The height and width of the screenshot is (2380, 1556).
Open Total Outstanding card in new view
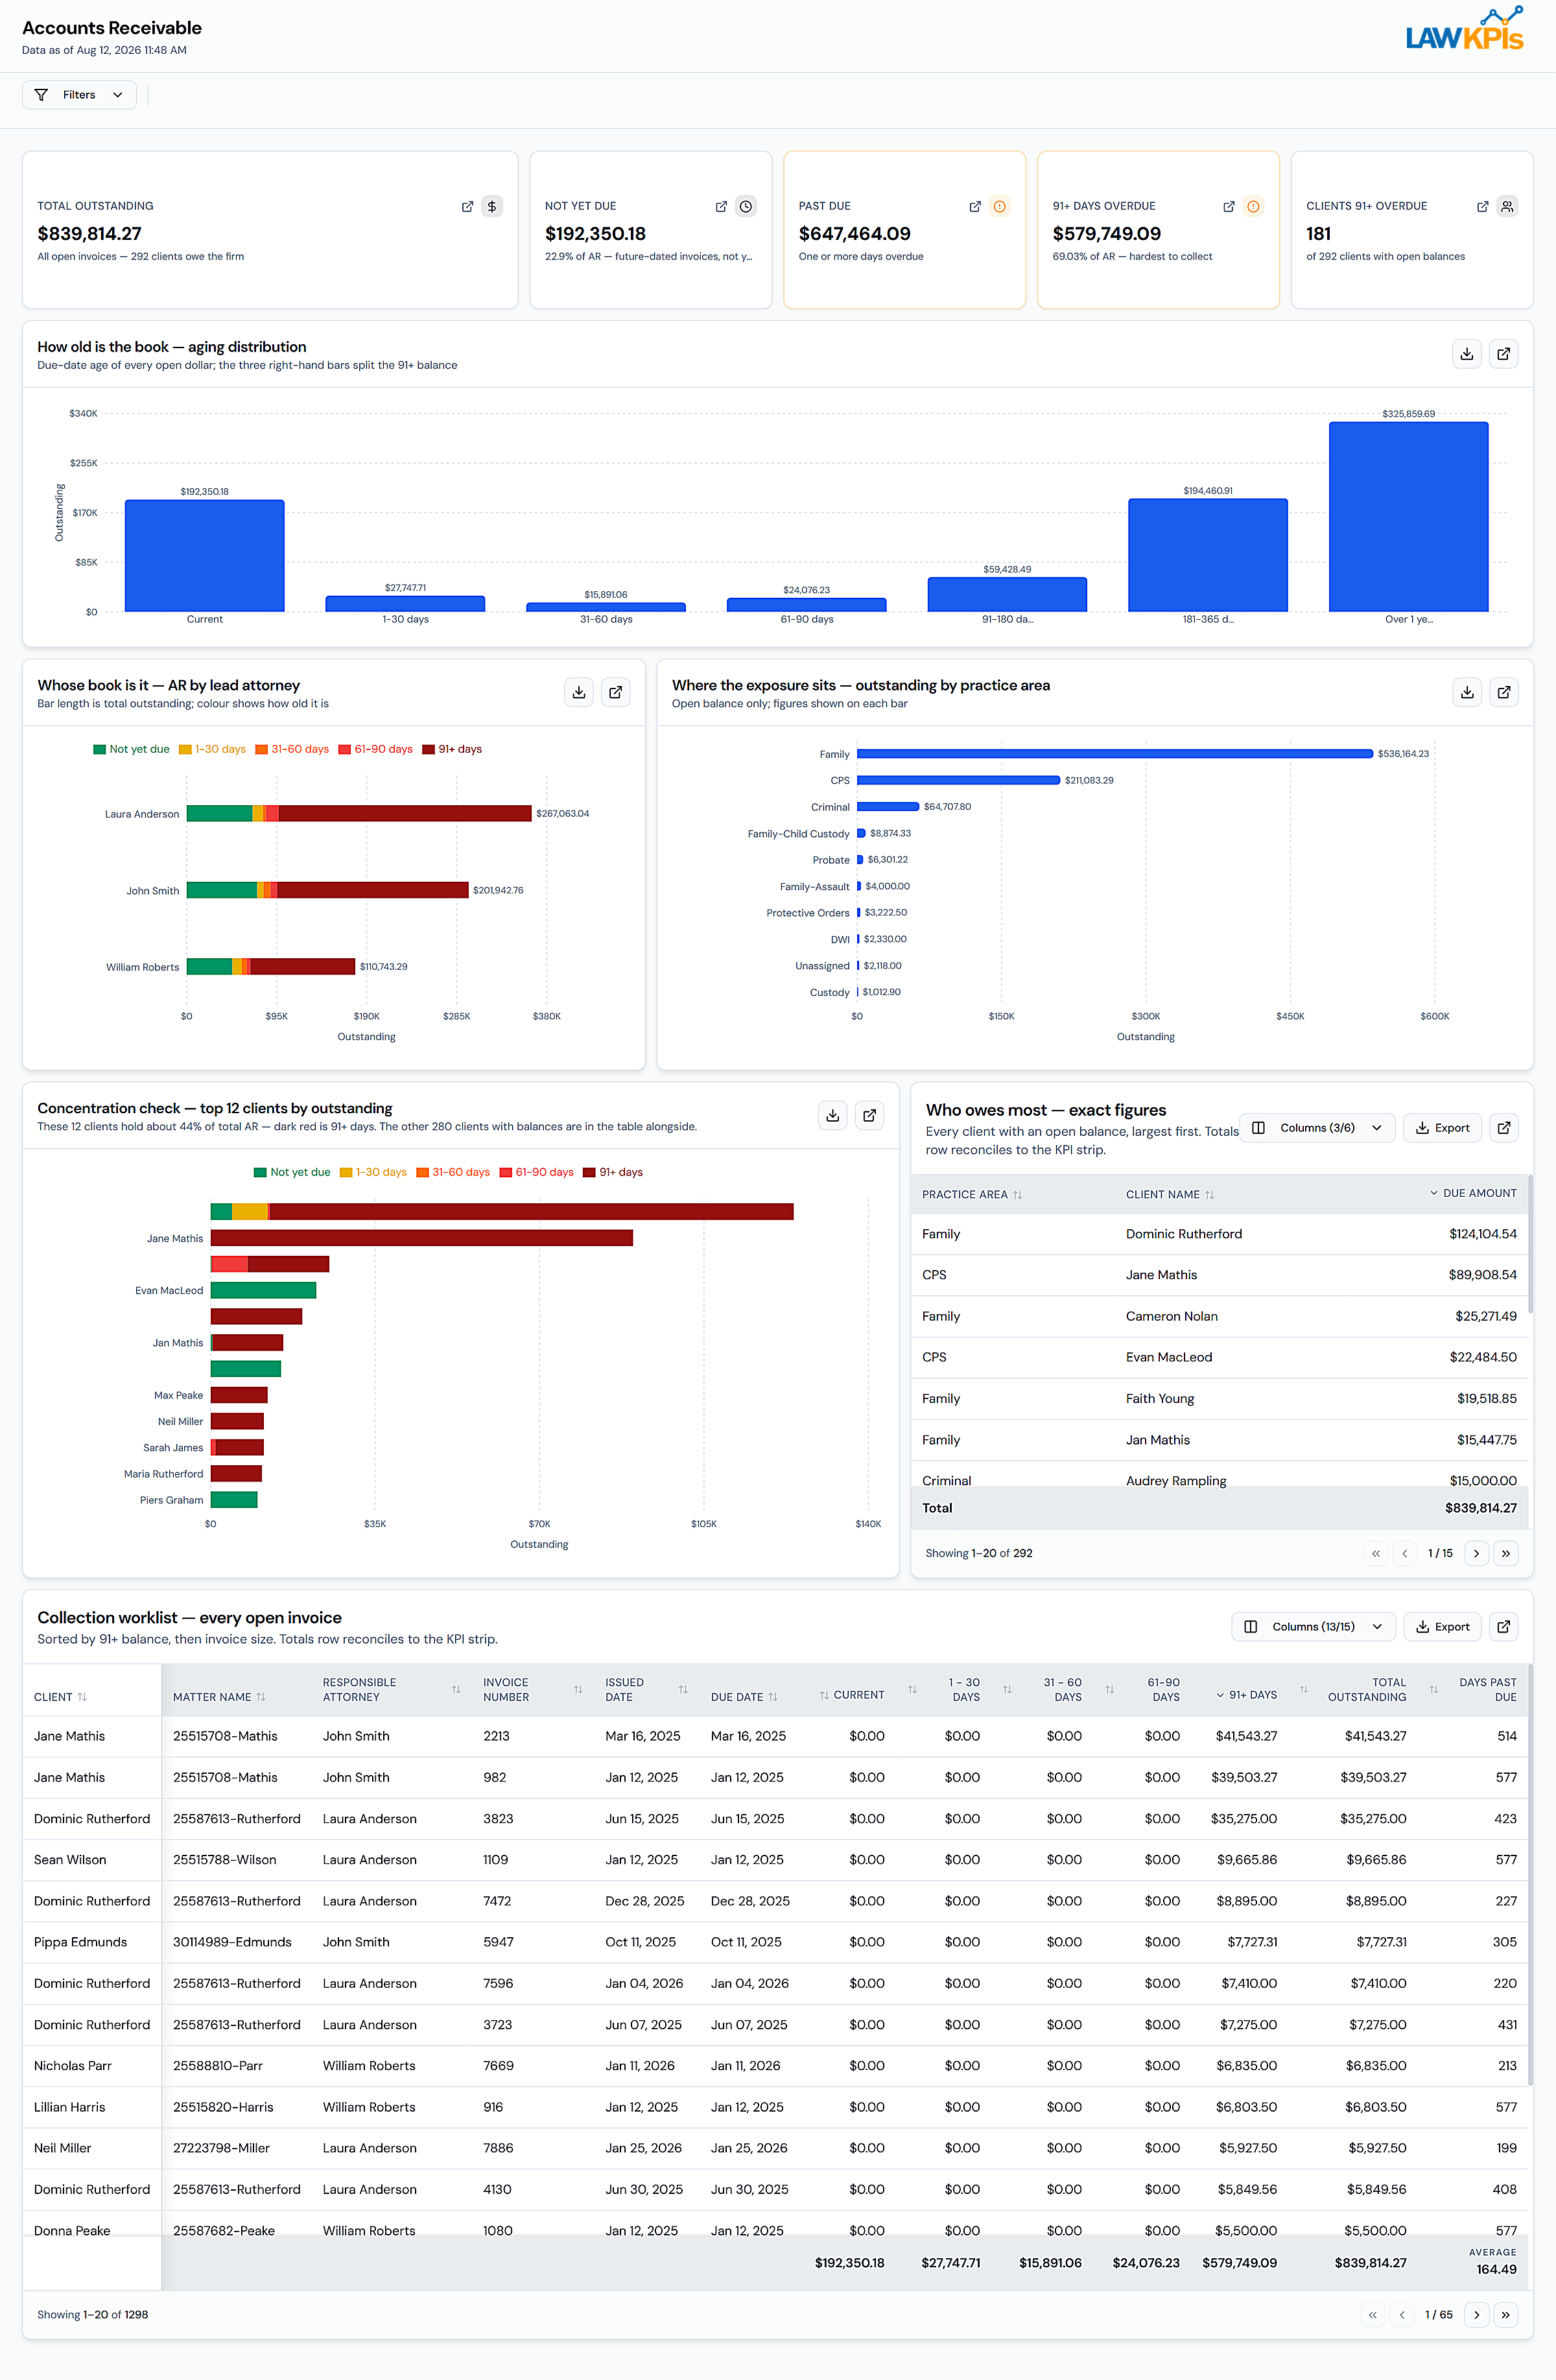467,207
